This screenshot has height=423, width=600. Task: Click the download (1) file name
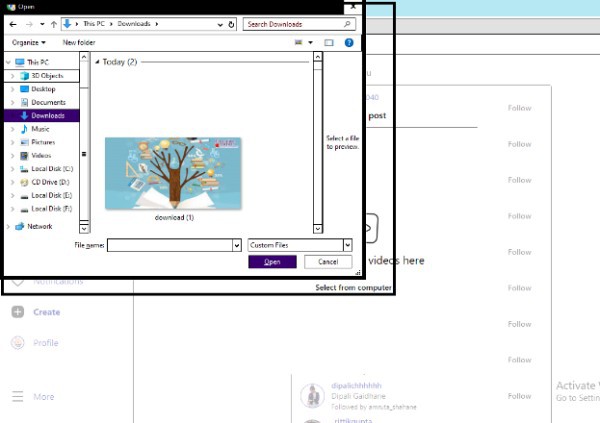click(174, 217)
